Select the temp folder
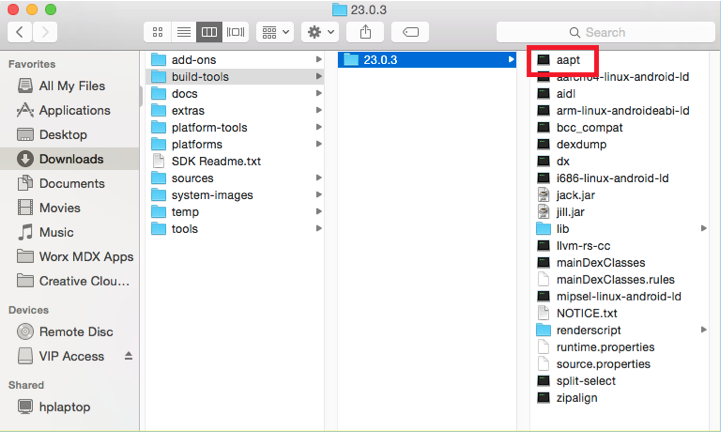Screen dimensions: 721x432 point(235,212)
